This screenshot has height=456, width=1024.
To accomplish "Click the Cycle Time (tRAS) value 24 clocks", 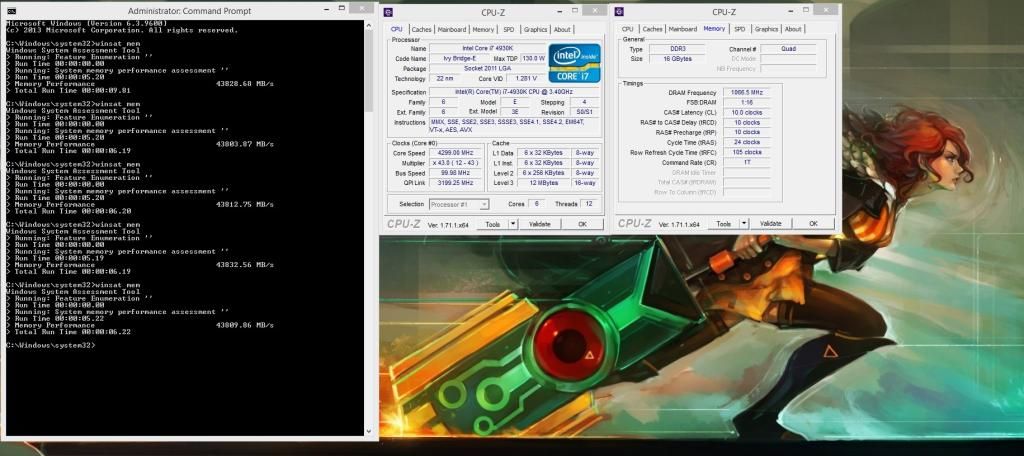I will (x=746, y=142).
